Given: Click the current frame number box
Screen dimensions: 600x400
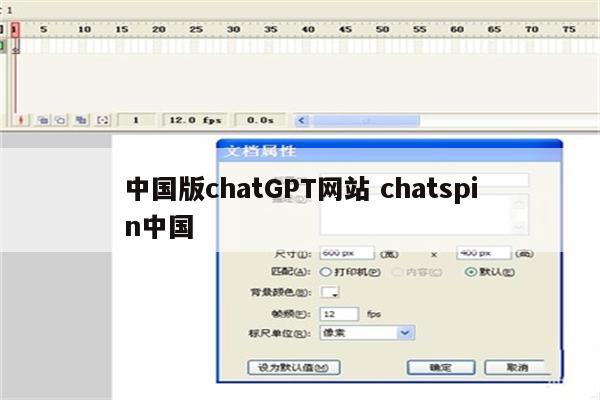Looking at the screenshot, I should click(136, 121).
